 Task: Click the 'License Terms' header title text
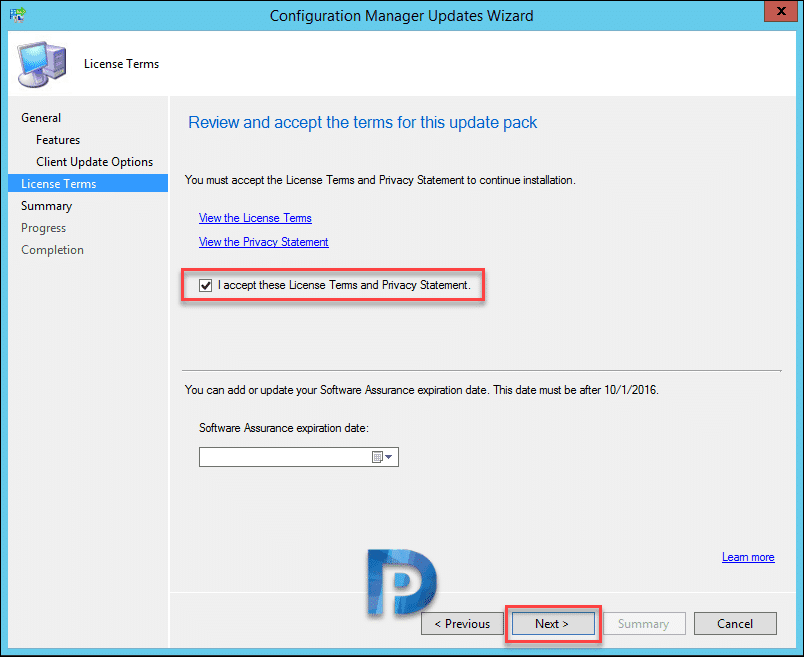click(122, 64)
